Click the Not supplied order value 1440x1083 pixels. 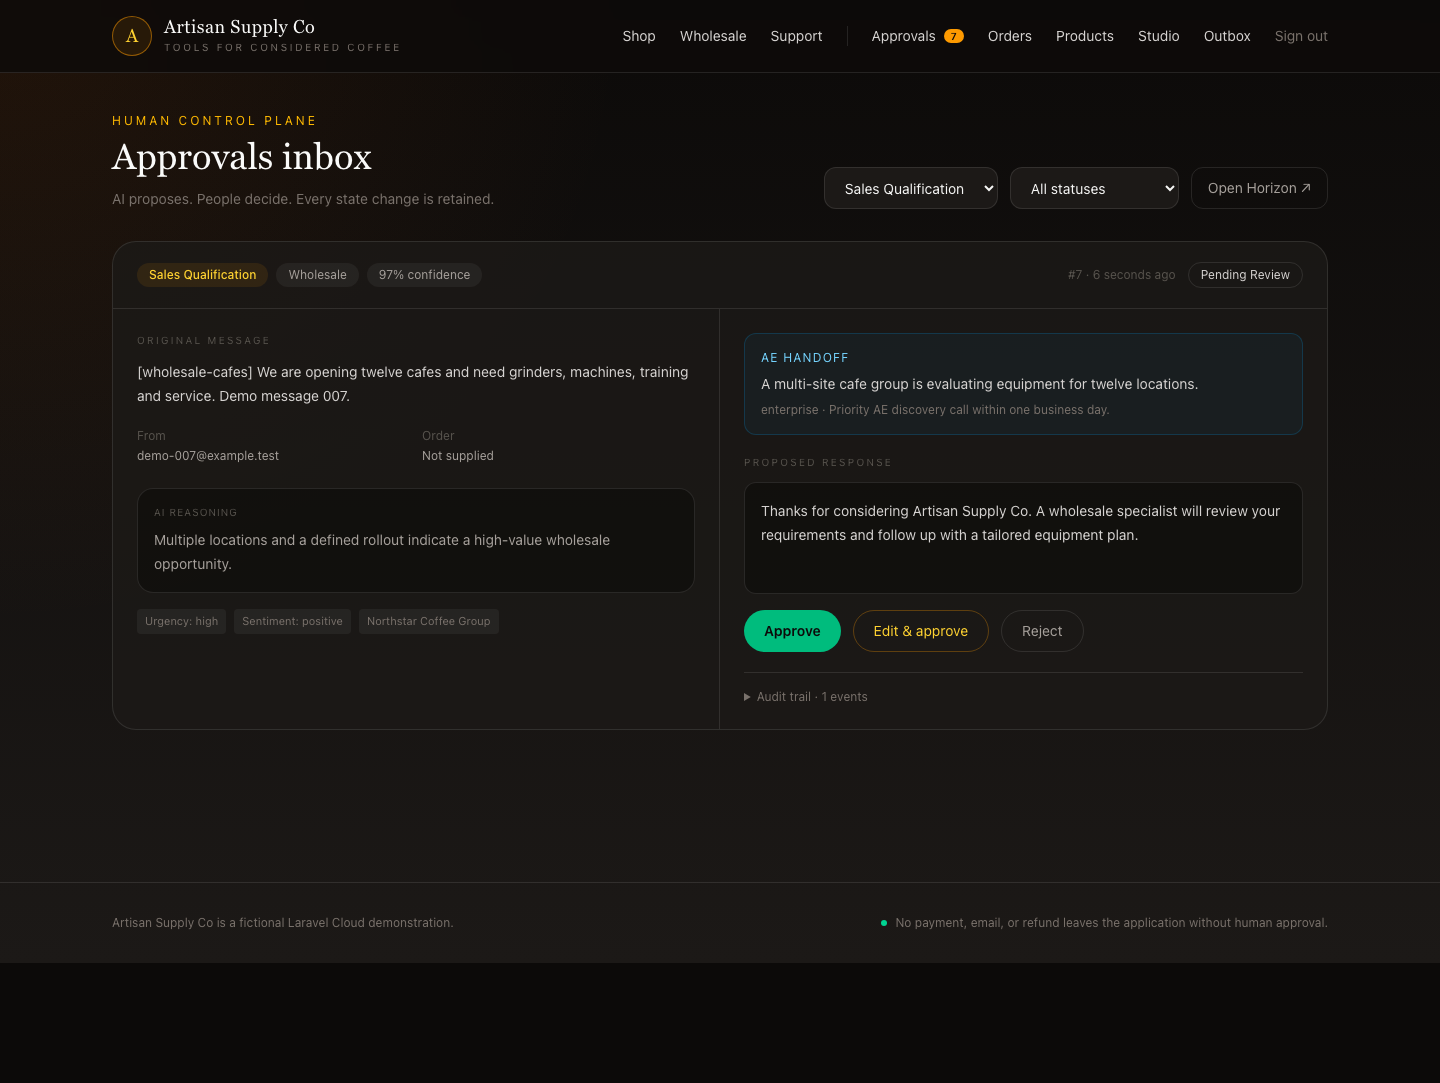coord(458,456)
